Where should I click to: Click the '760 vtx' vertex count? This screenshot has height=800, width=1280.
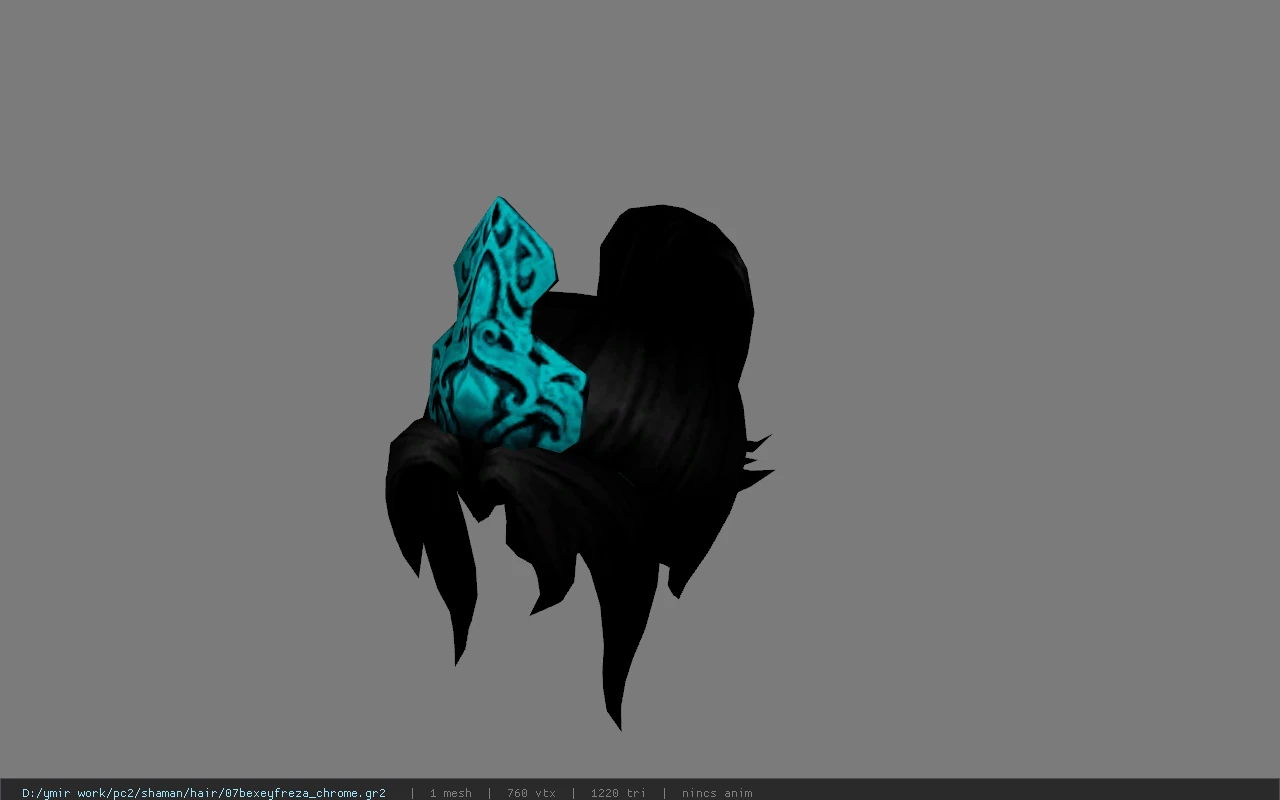click(x=531, y=793)
